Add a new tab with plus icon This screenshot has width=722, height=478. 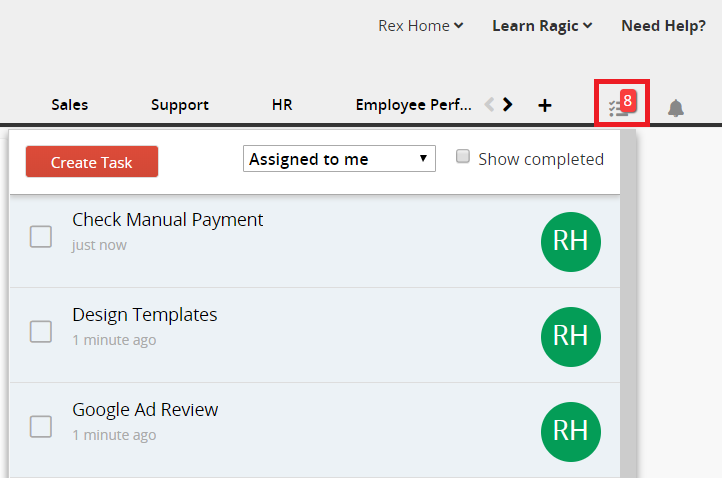coord(544,105)
